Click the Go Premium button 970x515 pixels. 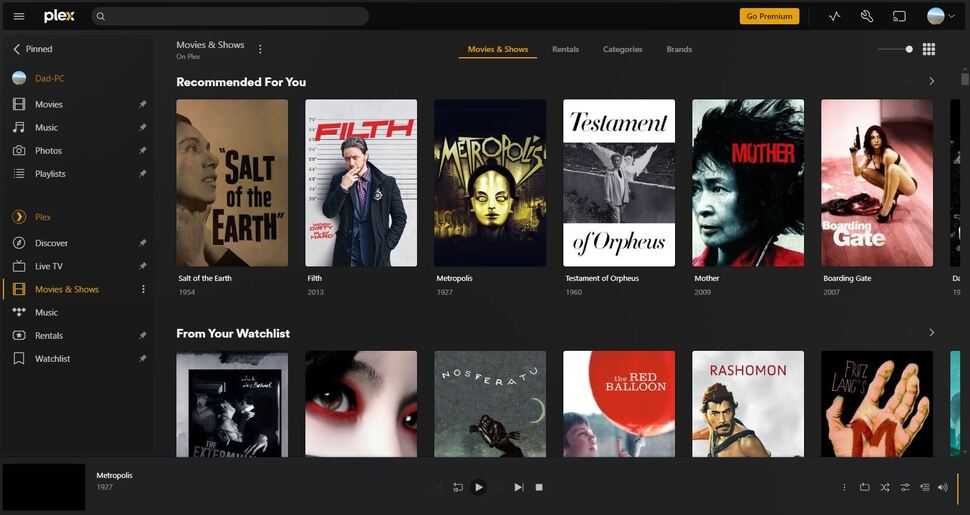coord(769,16)
